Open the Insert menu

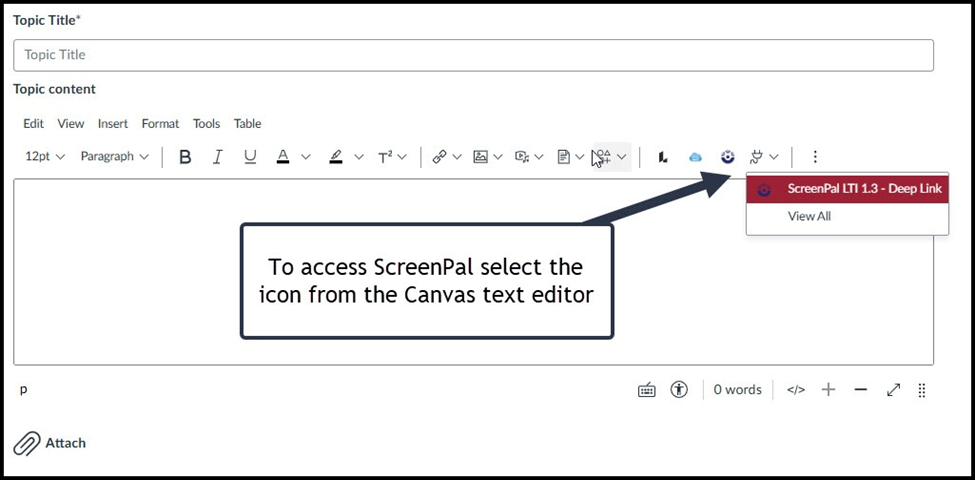(x=113, y=124)
